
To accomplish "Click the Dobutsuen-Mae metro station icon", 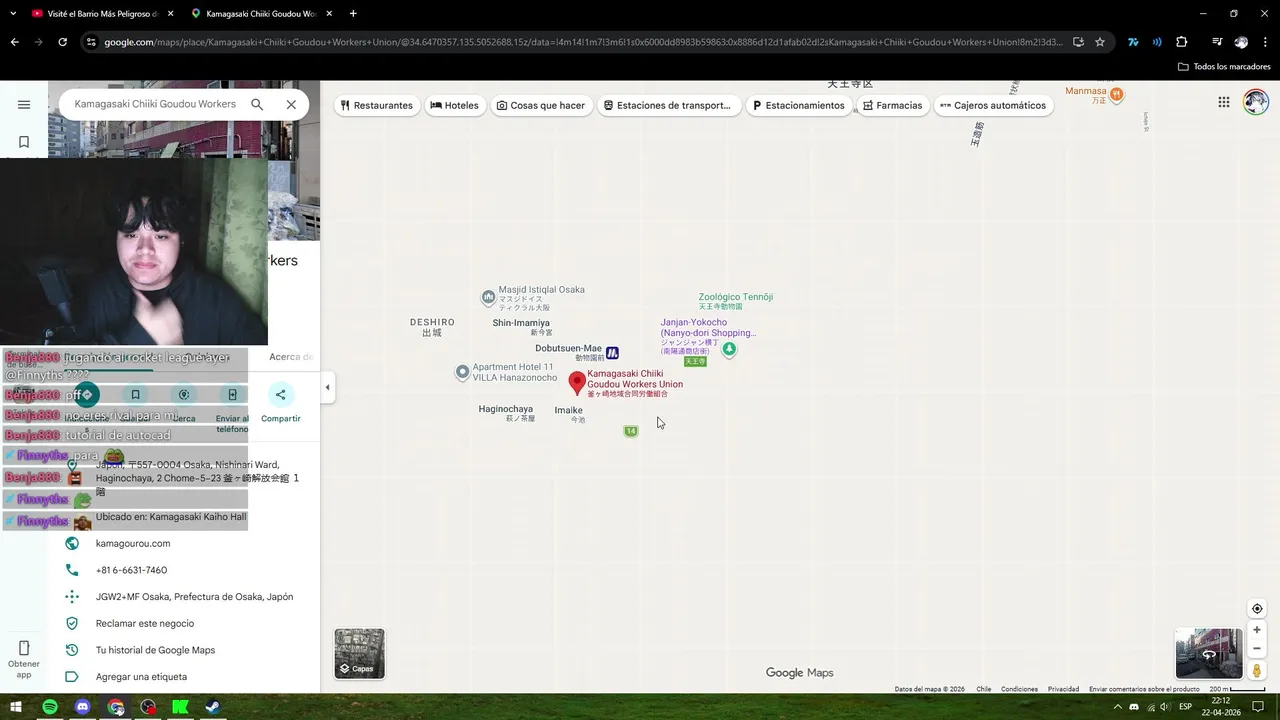I will click(612, 352).
